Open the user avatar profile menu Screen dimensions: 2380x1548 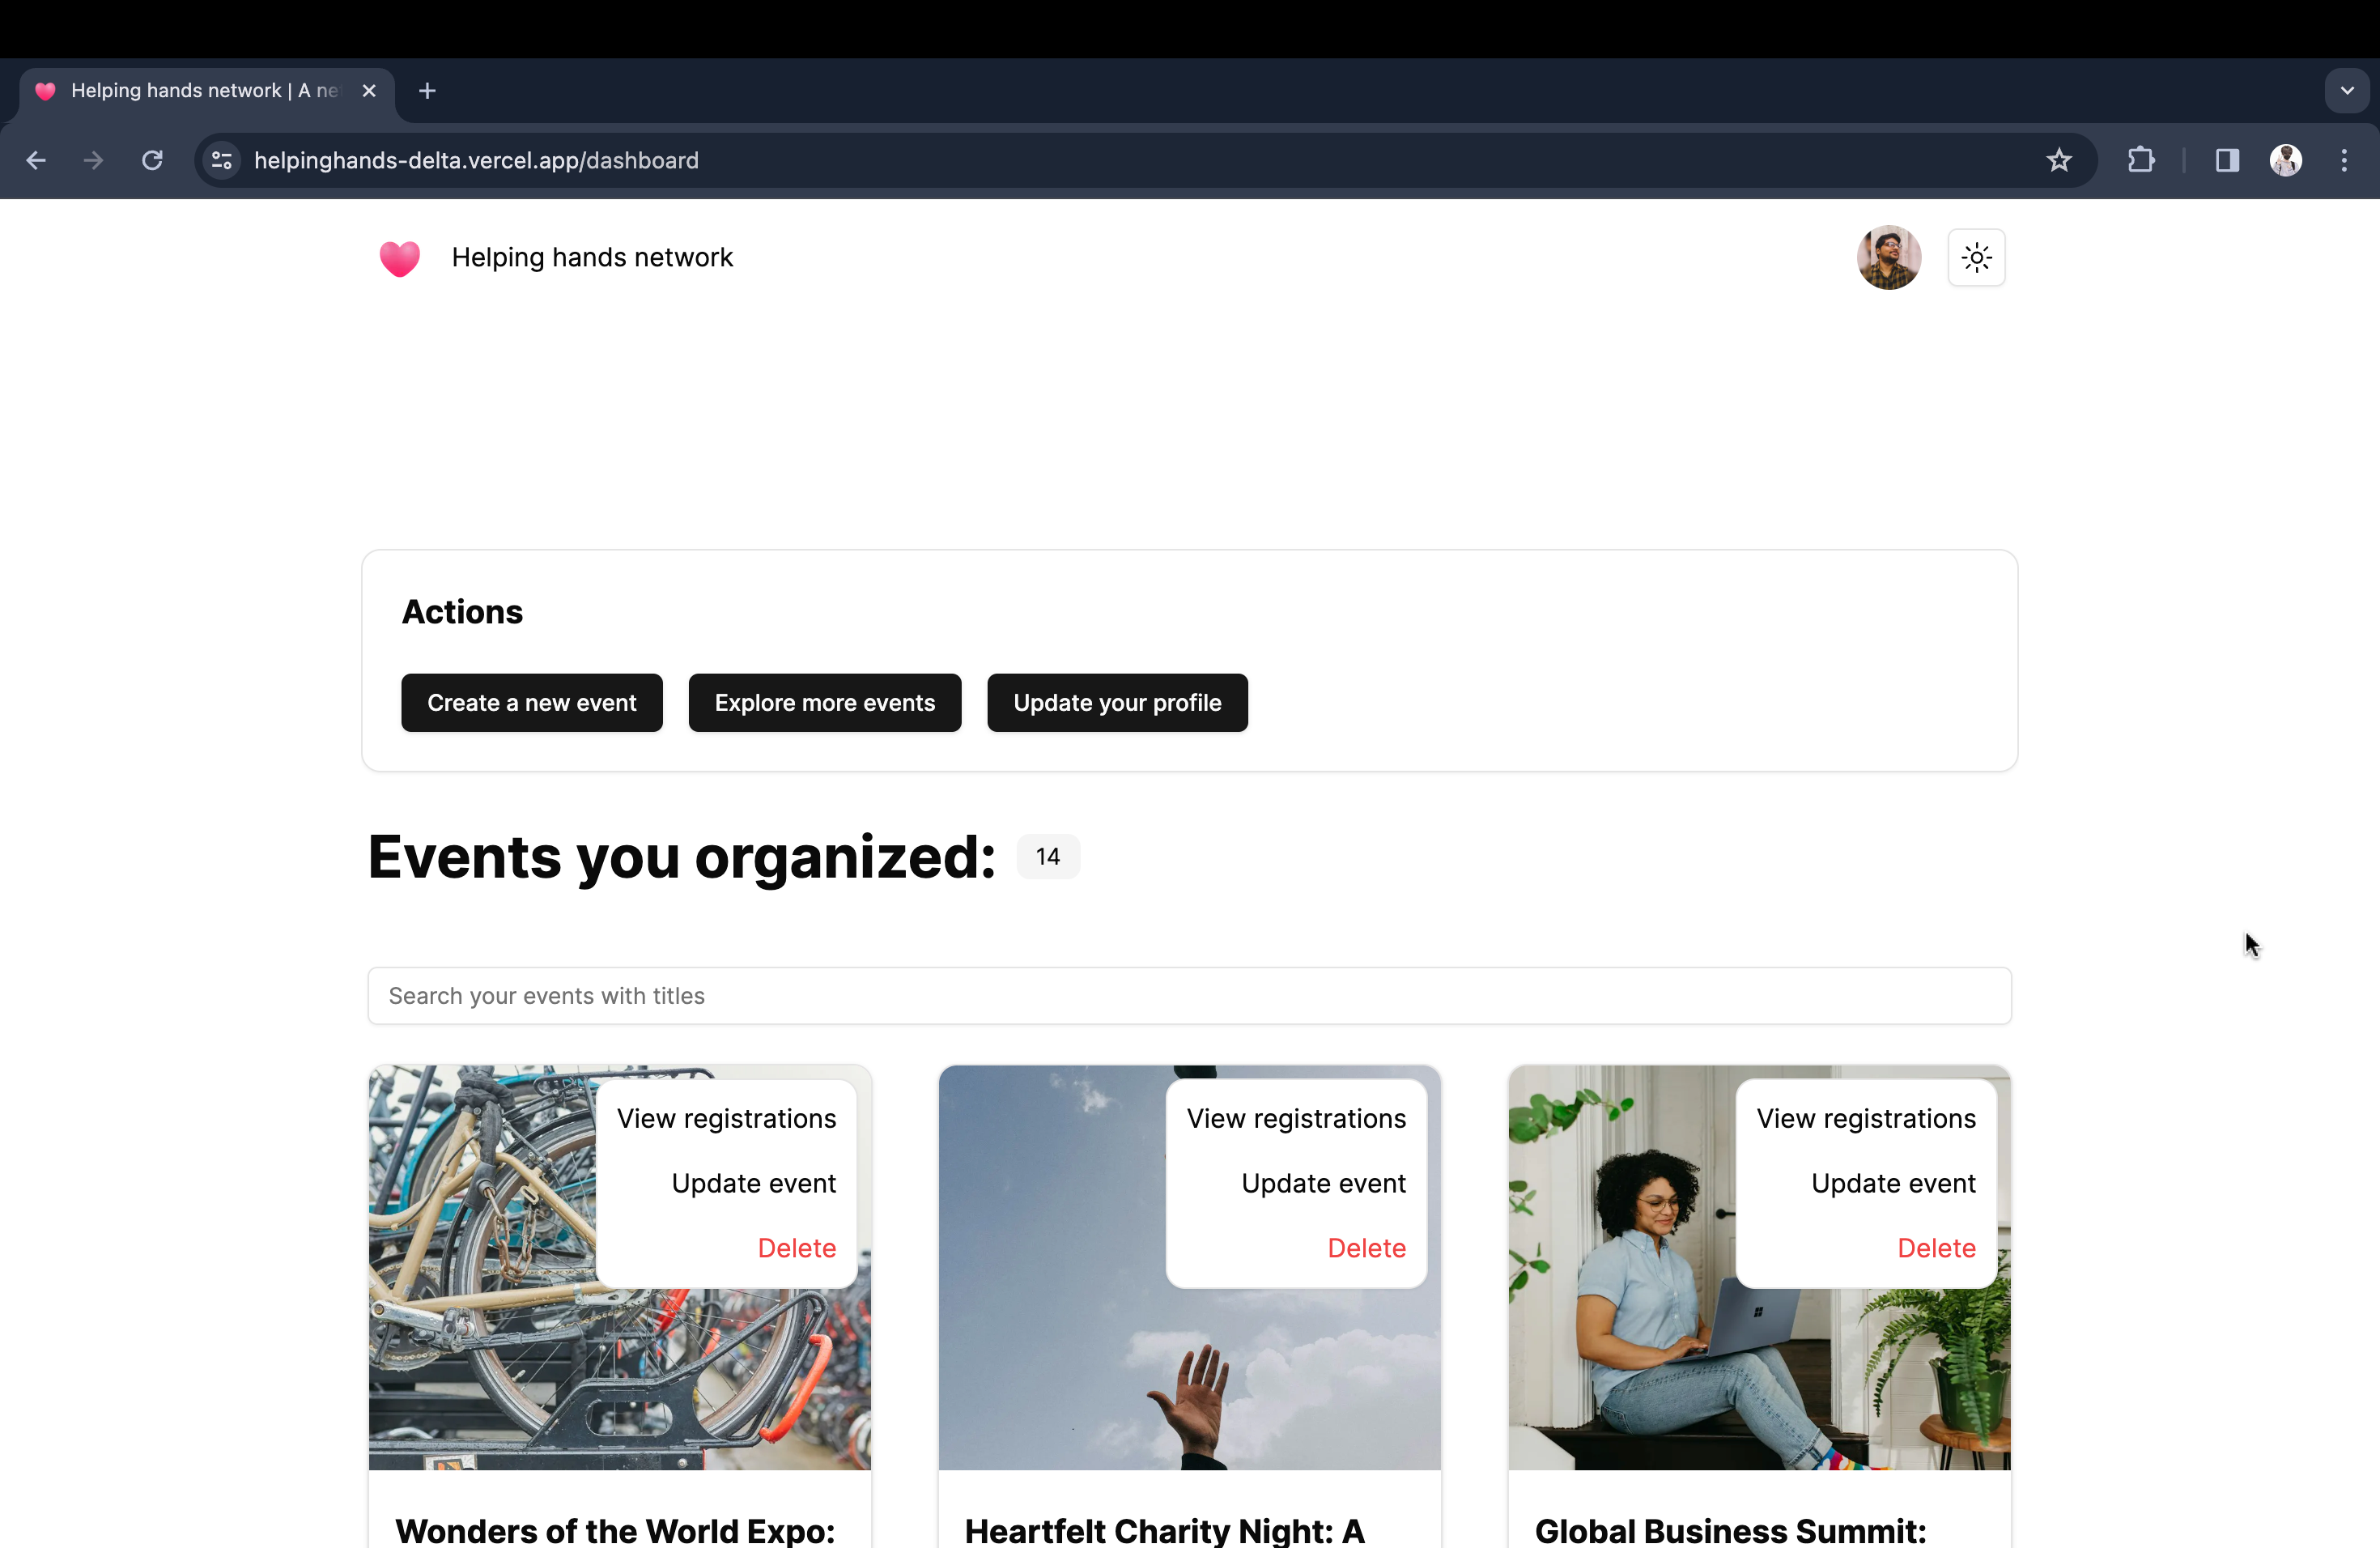tap(1888, 258)
